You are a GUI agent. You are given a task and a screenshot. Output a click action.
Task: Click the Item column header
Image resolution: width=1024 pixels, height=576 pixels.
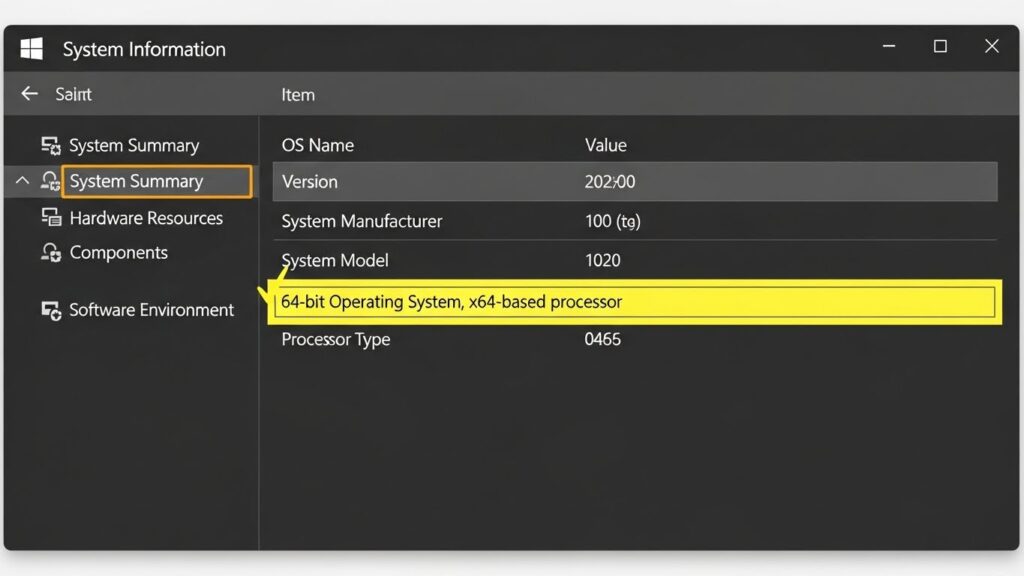pos(298,95)
